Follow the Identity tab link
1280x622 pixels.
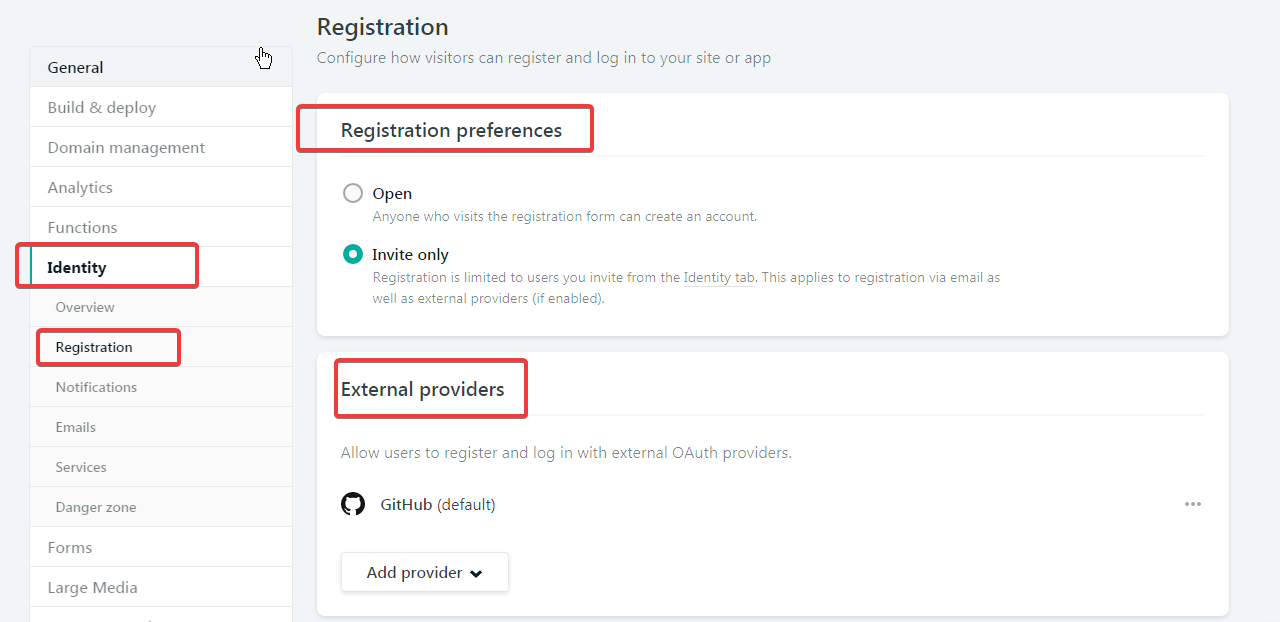click(719, 278)
